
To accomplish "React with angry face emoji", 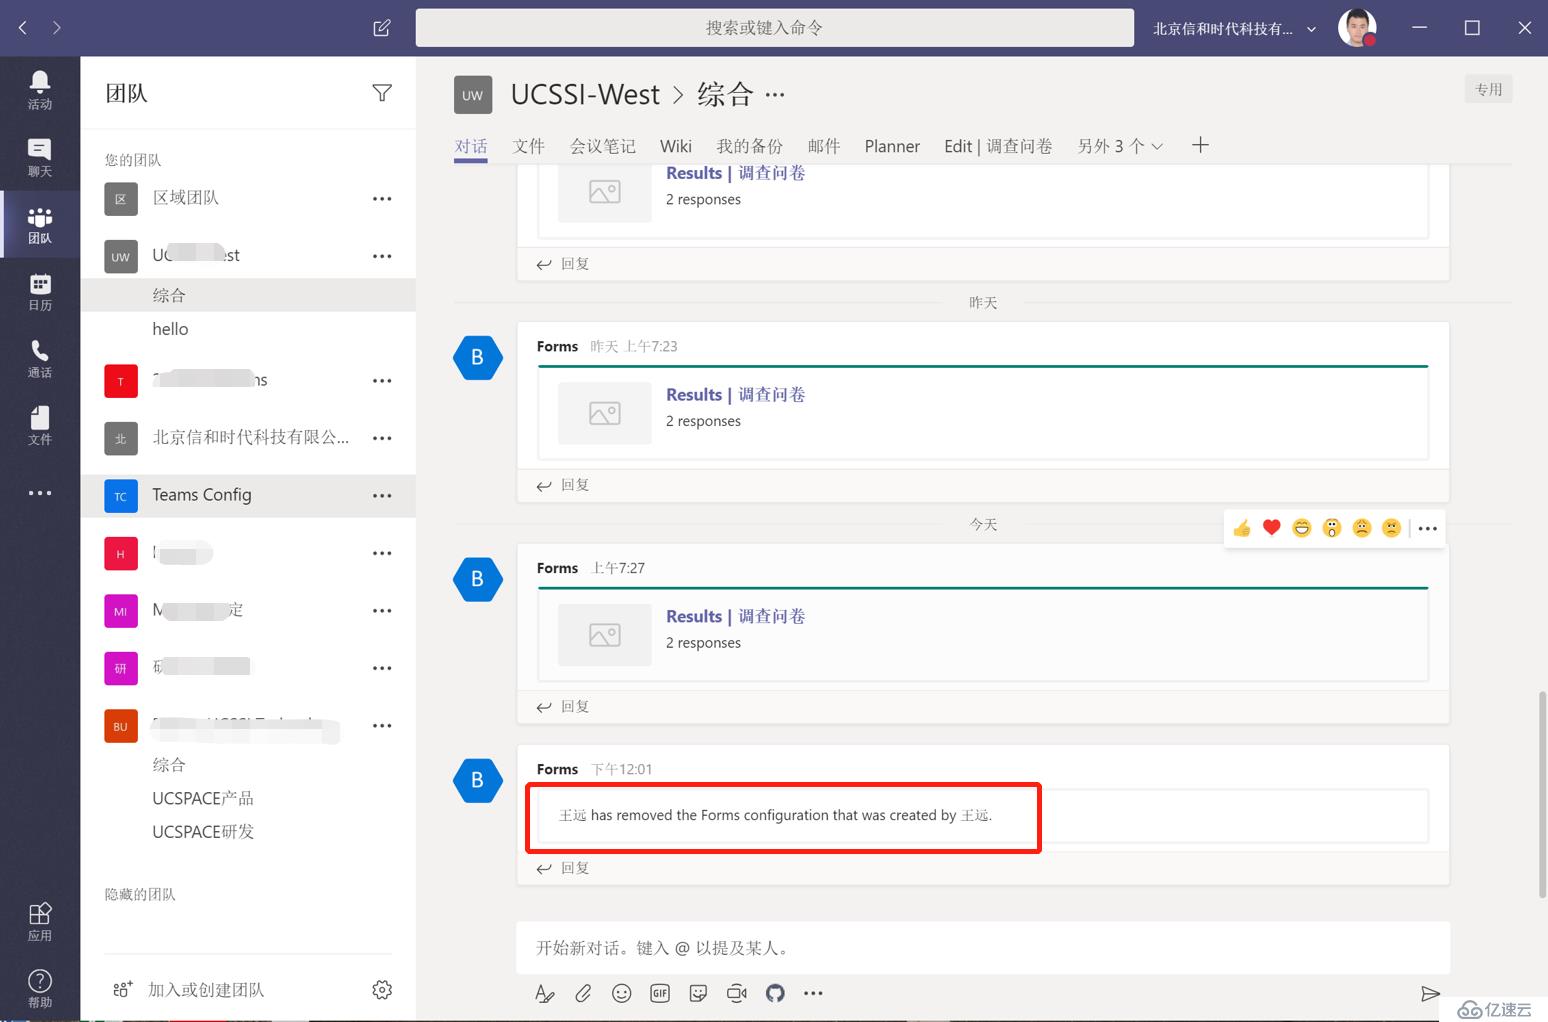I will coord(1392,528).
